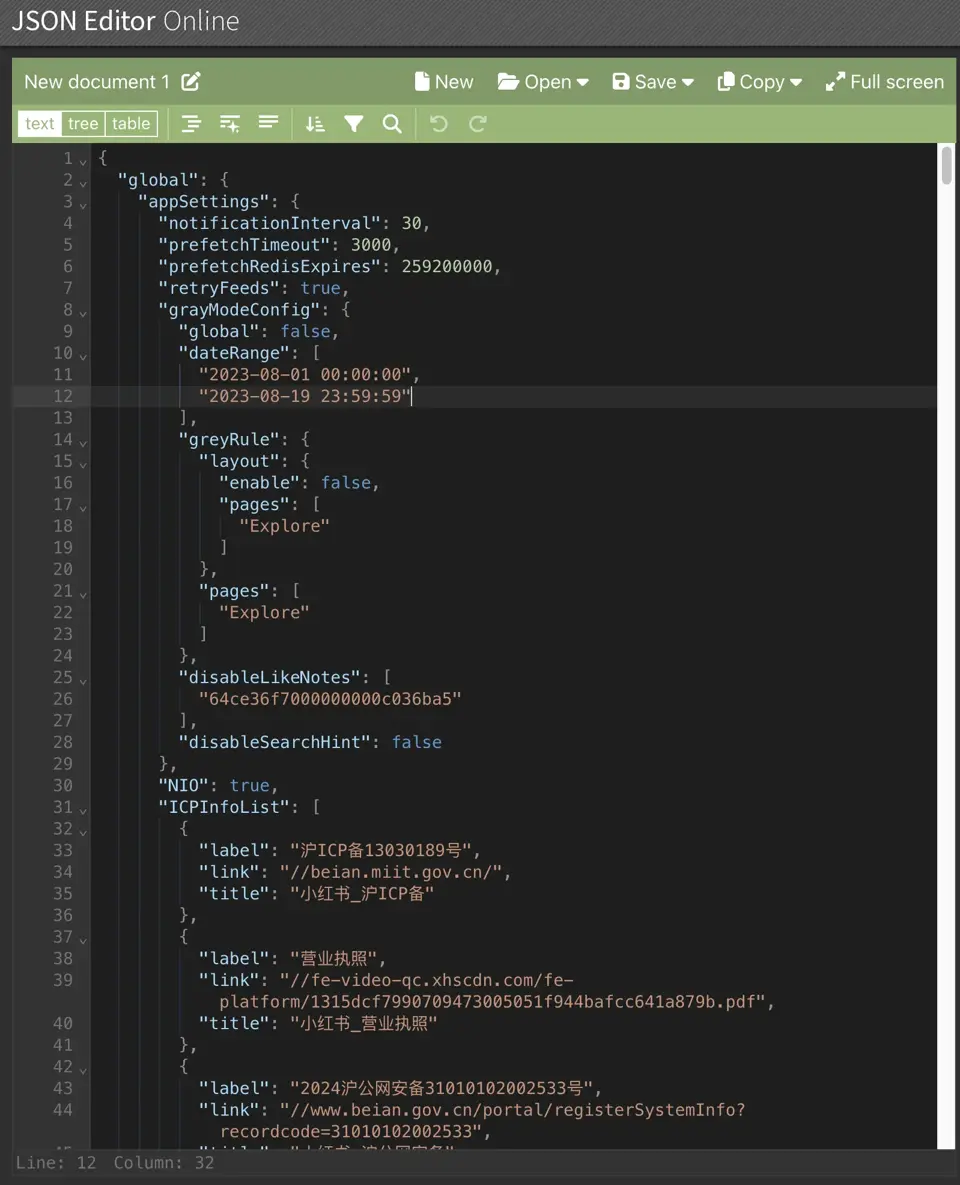Click line number 12 in gutter
The width and height of the screenshot is (960, 1185).
[63, 396]
